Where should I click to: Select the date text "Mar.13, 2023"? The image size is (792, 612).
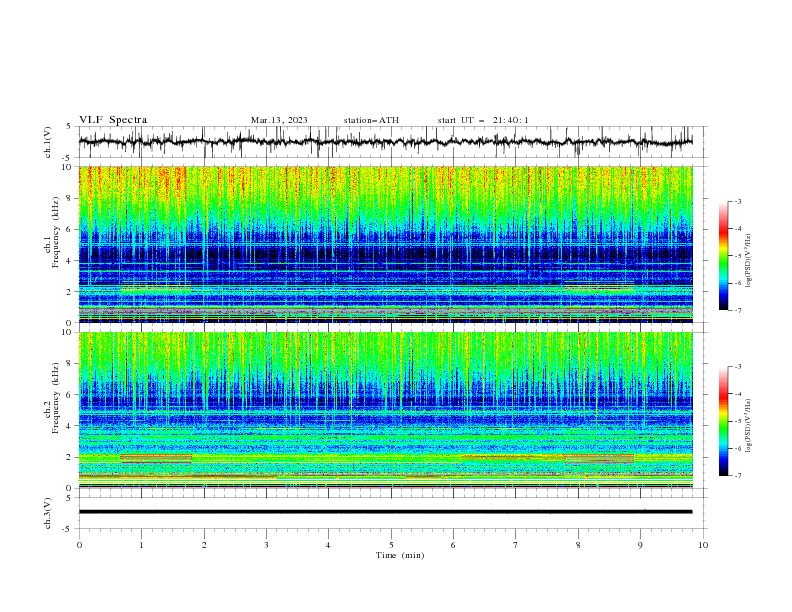pos(279,120)
